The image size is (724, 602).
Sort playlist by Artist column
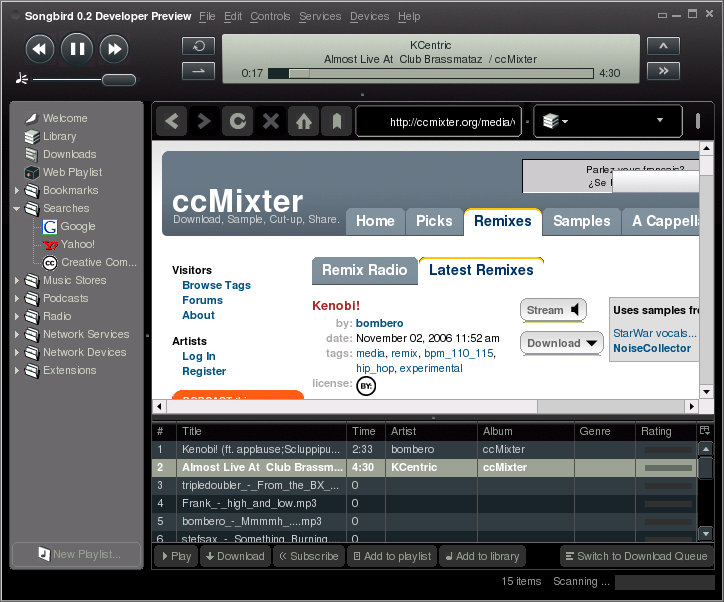click(x=431, y=431)
